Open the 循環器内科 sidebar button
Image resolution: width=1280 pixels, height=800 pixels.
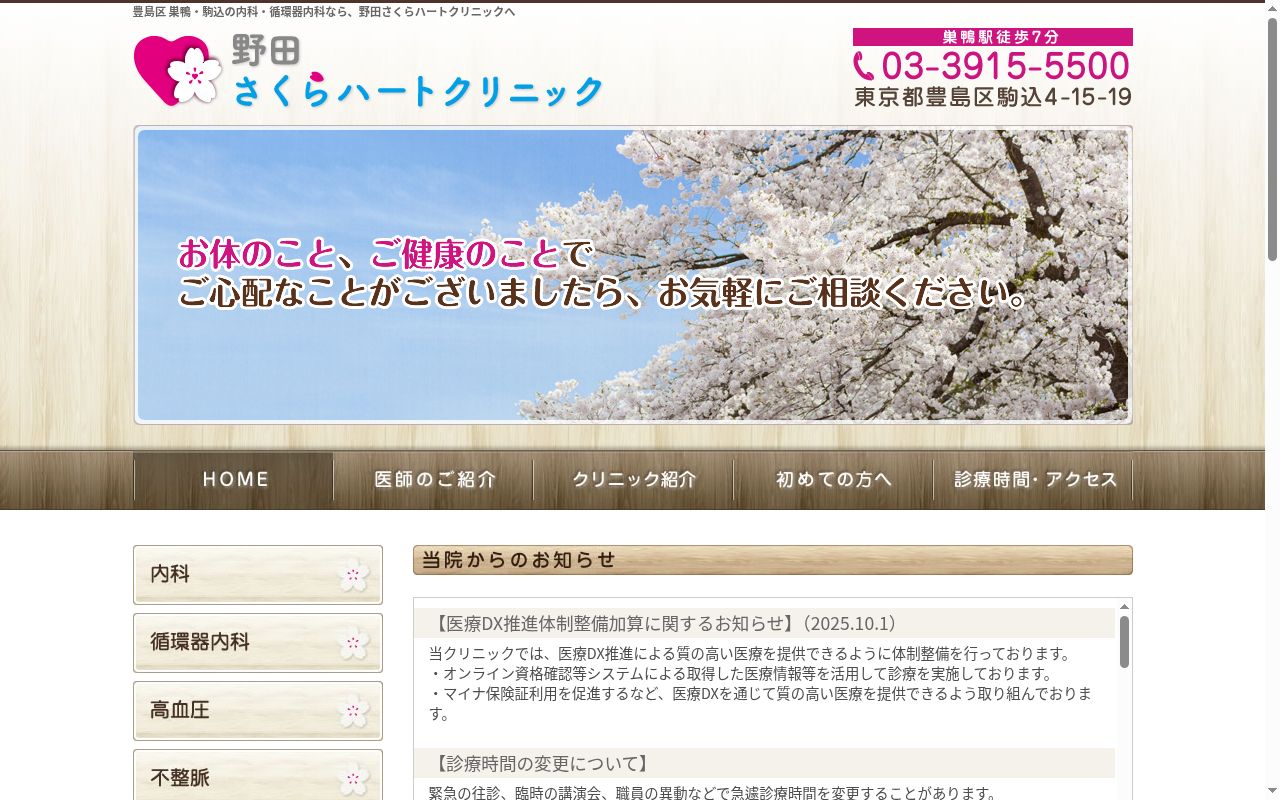(x=258, y=643)
